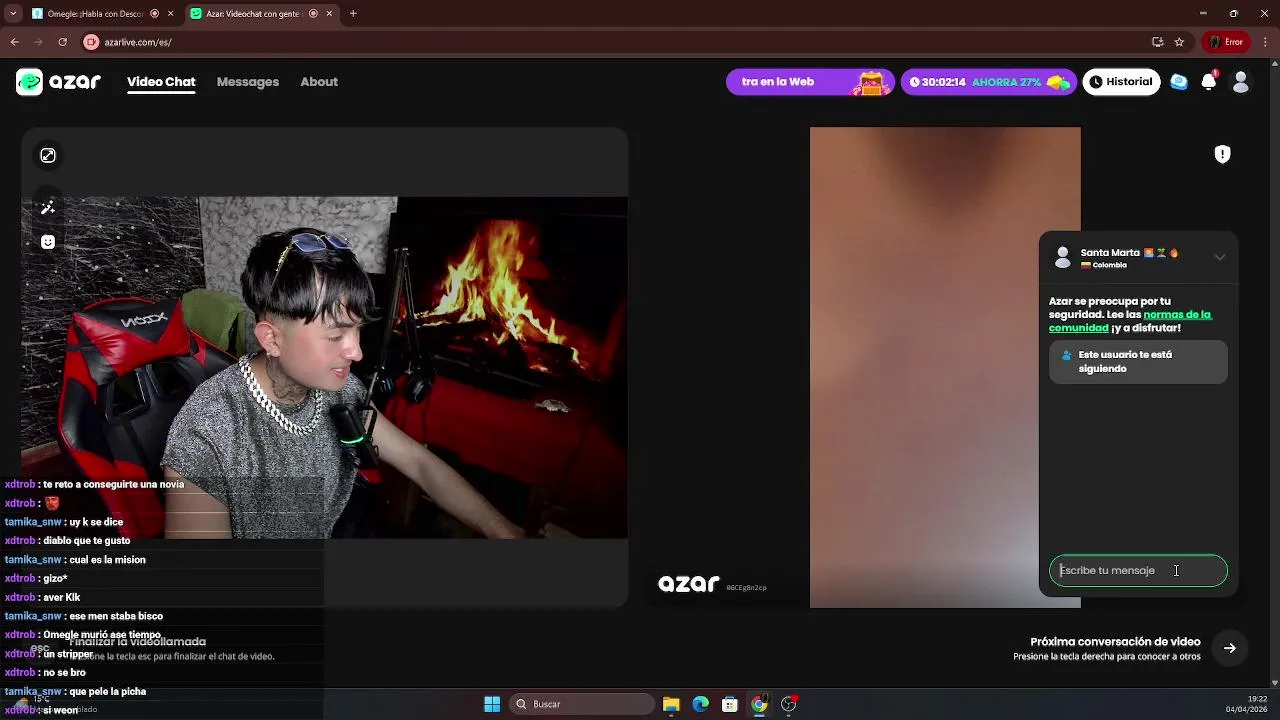Open the blue chat bubbles icon
Screen dimensions: 1280x720
[1179, 82]
